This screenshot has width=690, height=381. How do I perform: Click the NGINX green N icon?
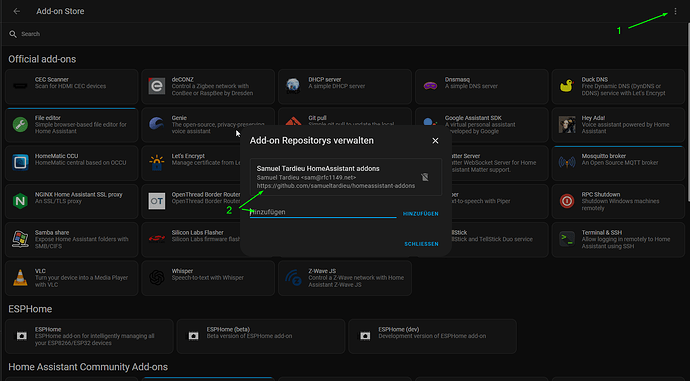[20, 201]
